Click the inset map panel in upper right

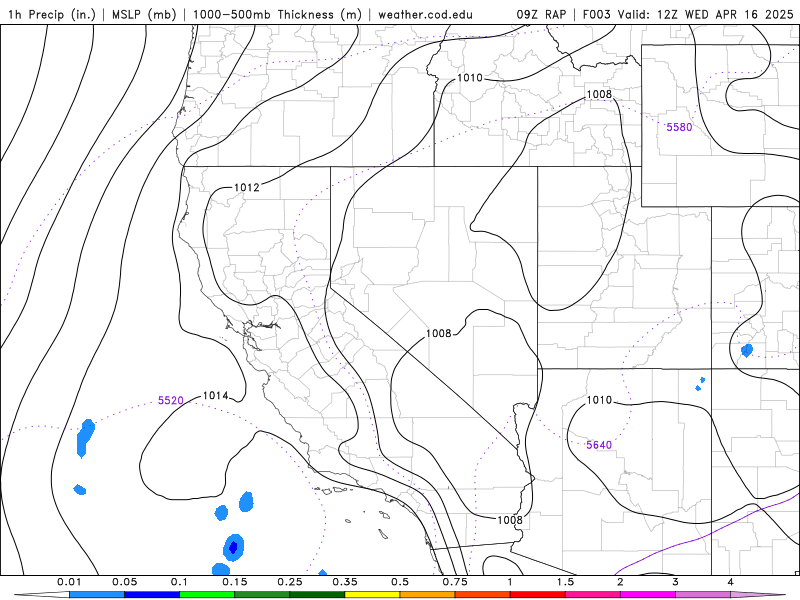coord(720,126)
